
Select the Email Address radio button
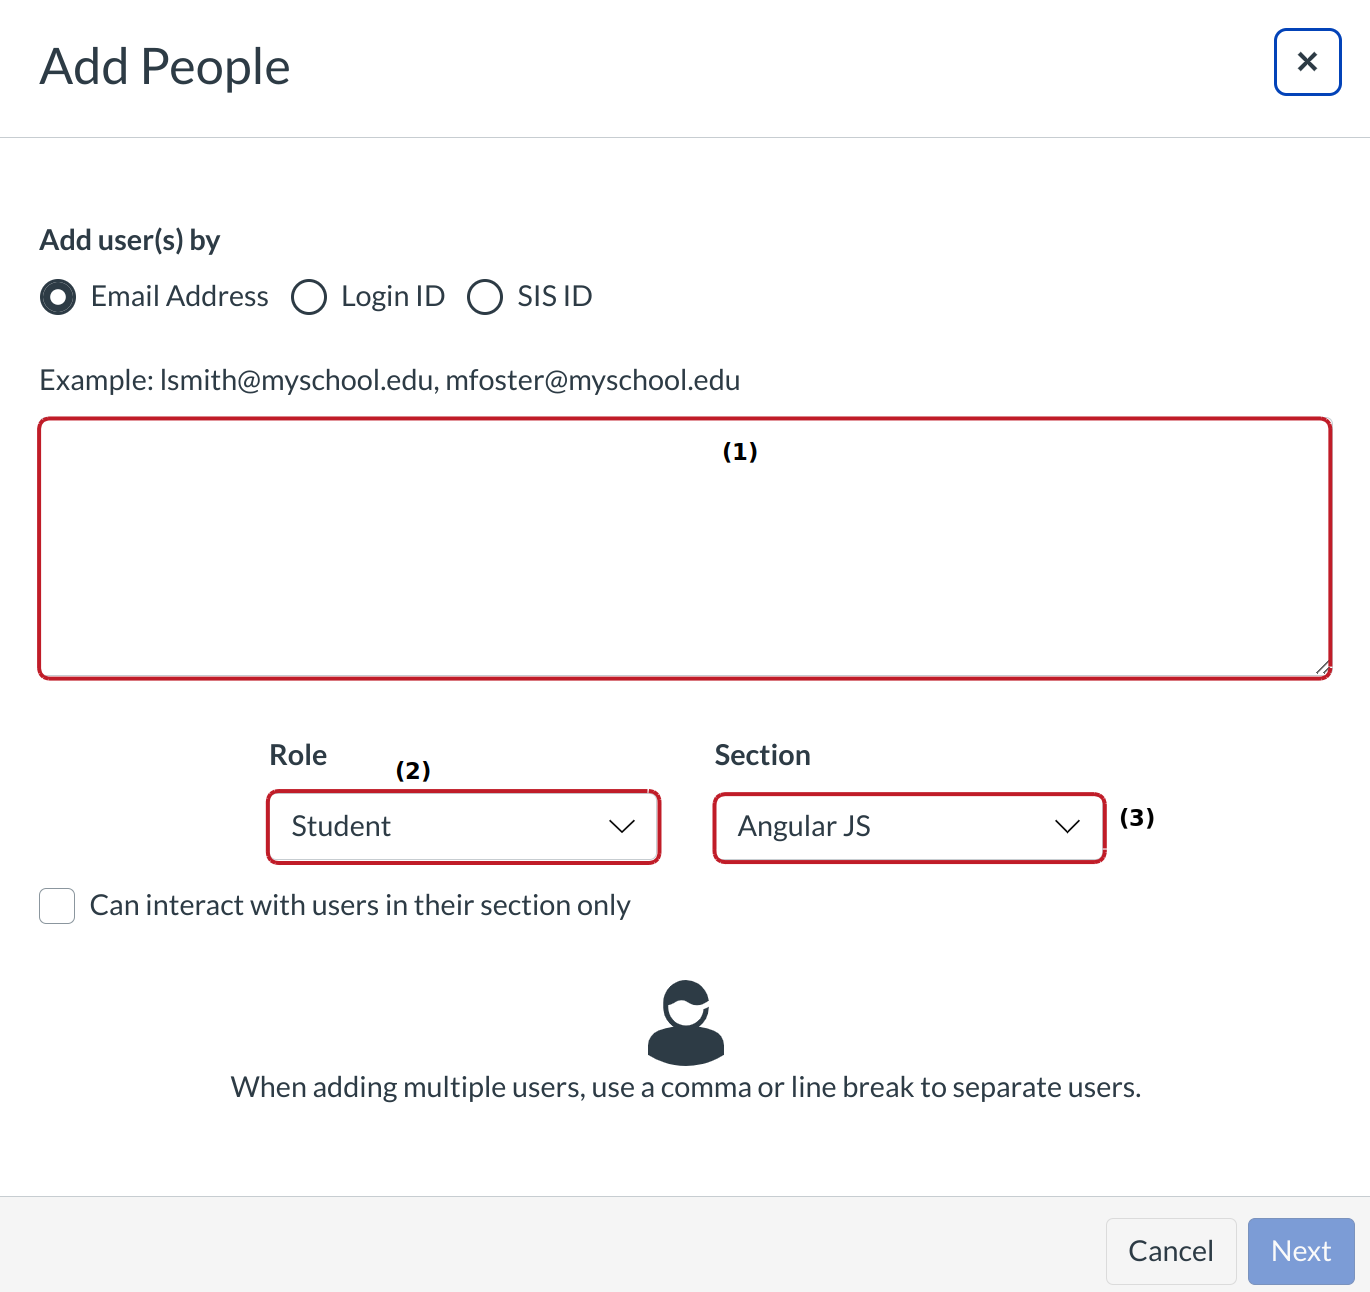pyautogui.click(x=58, y=297)
